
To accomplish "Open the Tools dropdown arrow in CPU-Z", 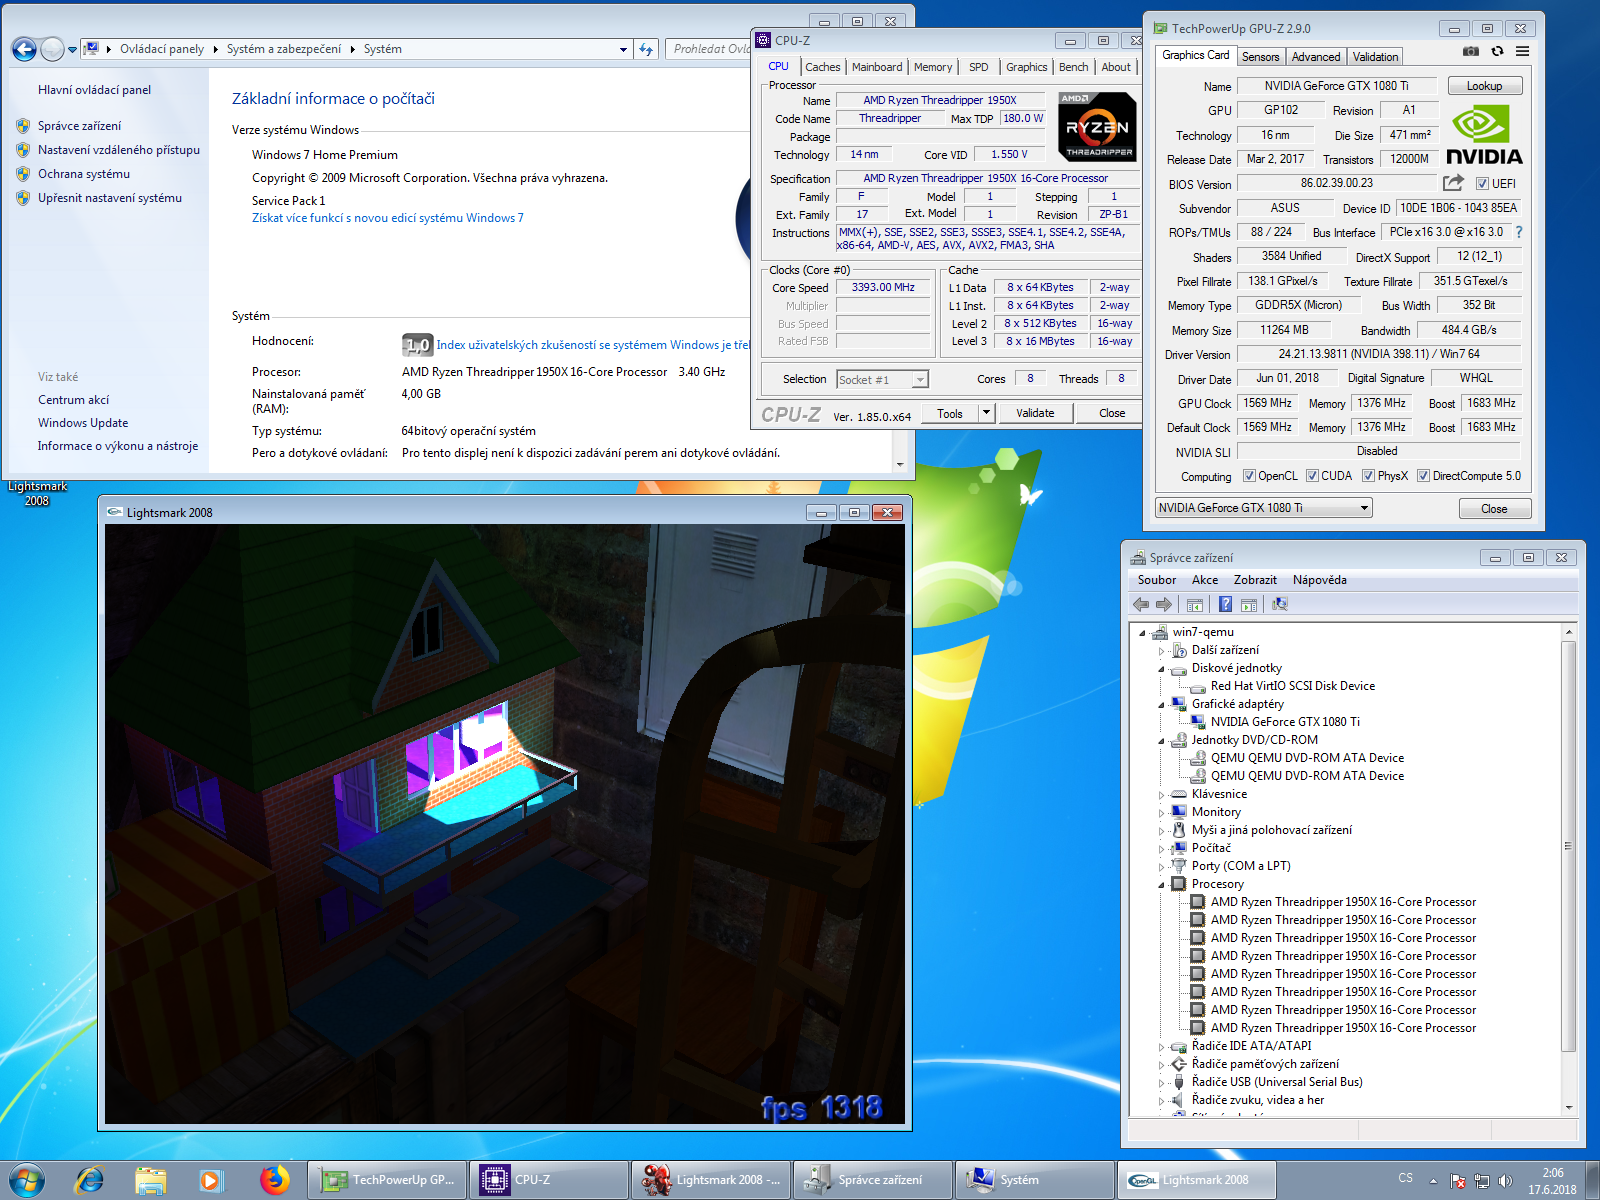I will [986, 413].
